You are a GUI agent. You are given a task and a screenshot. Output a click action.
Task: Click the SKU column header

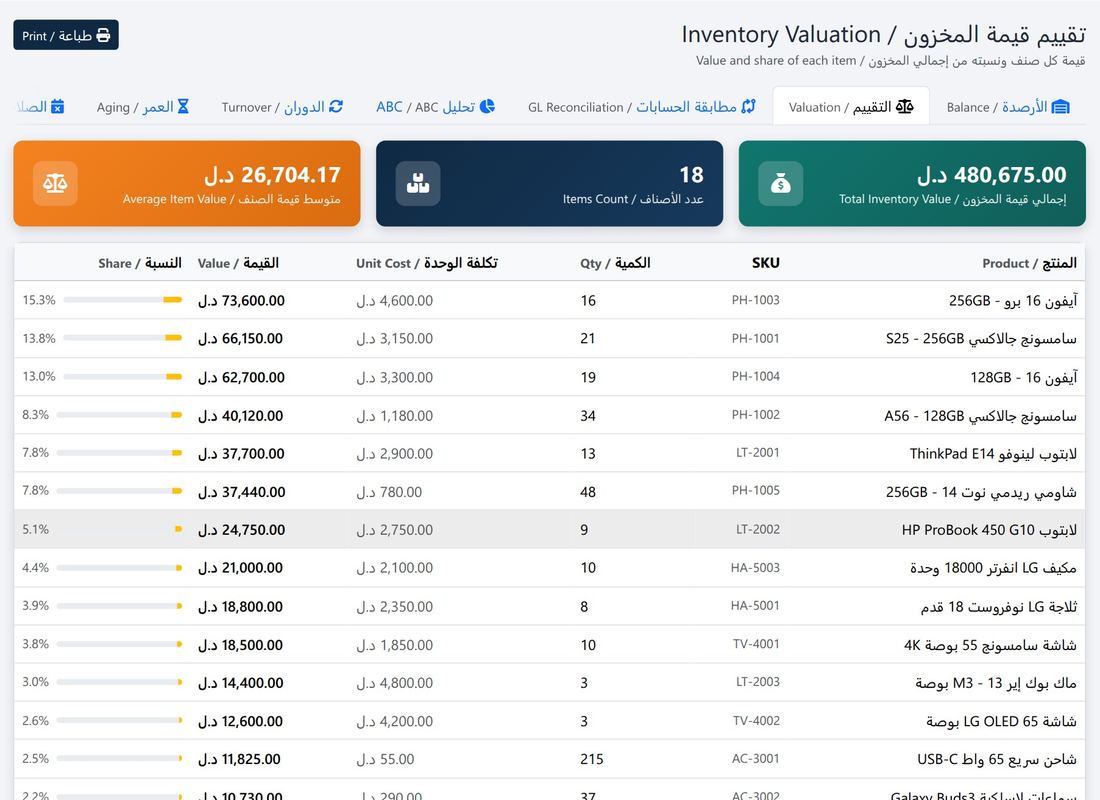[x=765, y=263]
